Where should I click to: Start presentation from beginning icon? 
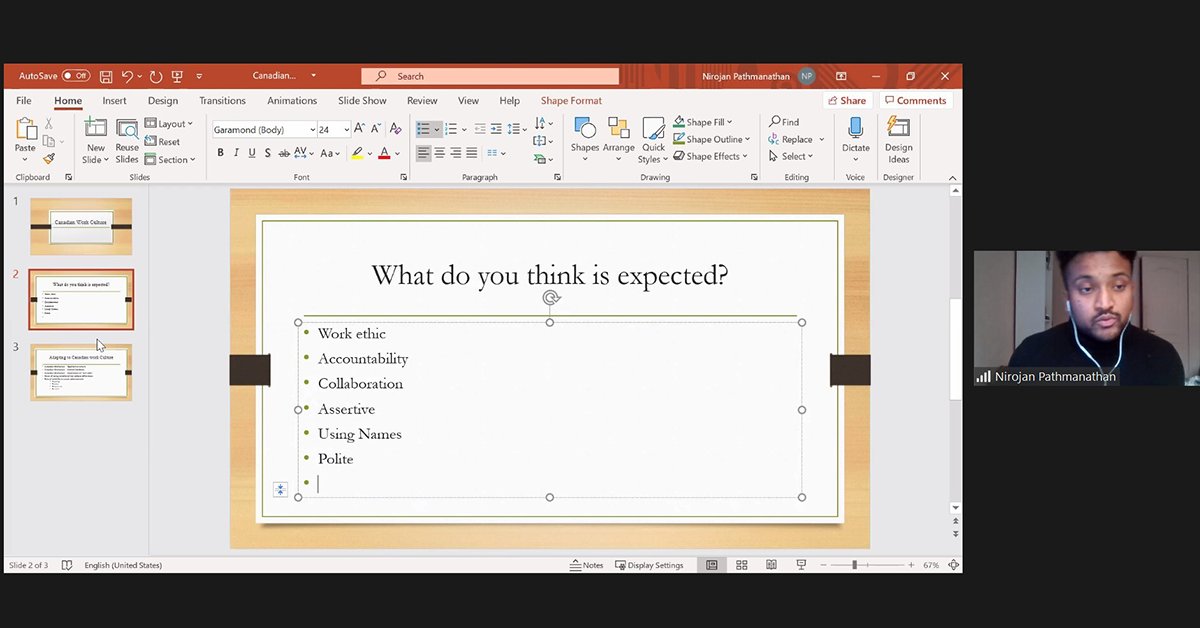coord(177,76)
